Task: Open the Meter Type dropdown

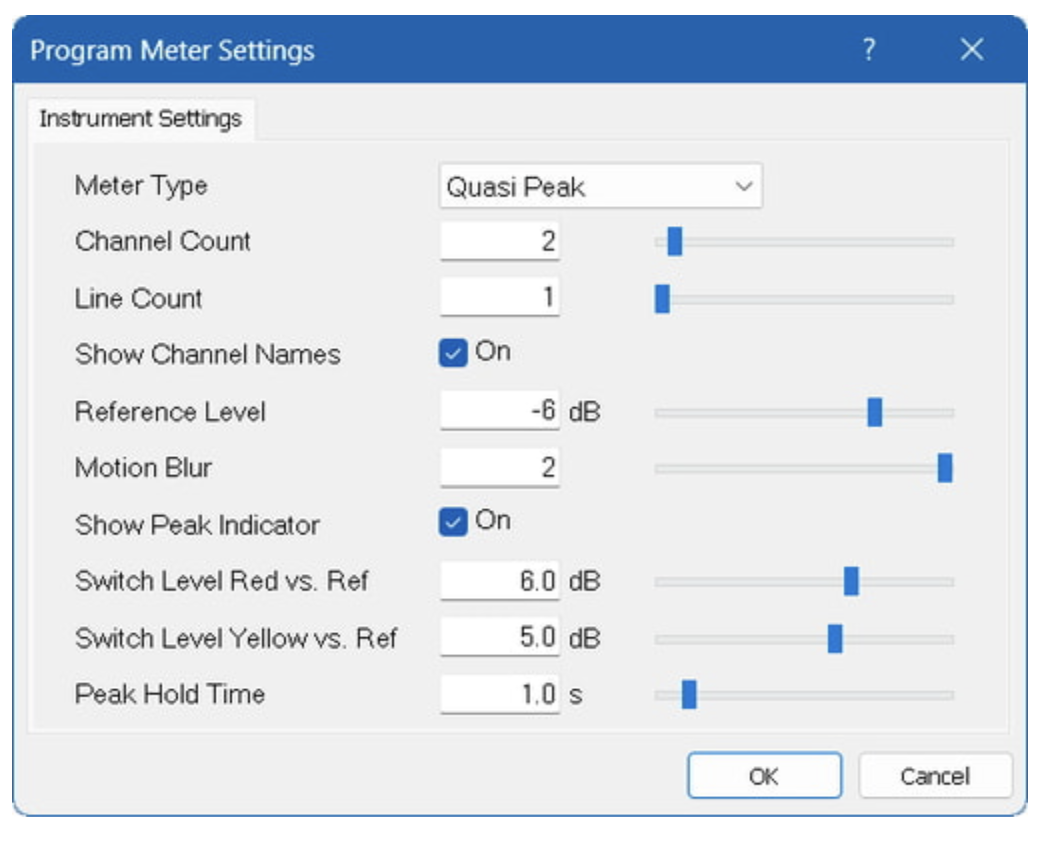Action: [x=600, y=187]
